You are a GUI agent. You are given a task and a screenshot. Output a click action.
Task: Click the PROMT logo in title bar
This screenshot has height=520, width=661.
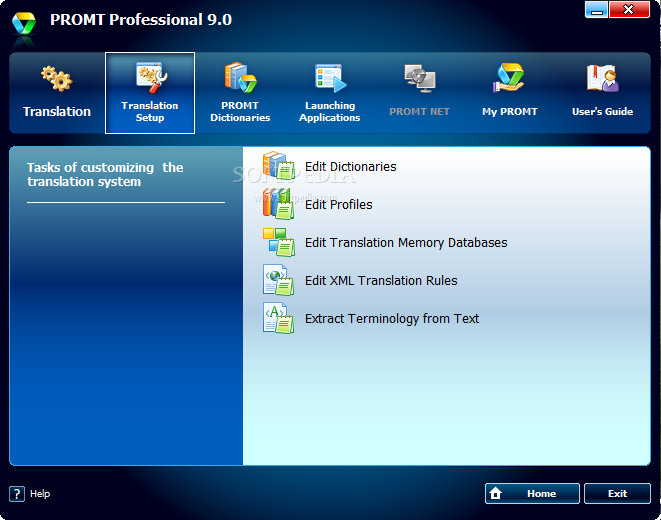24,24
